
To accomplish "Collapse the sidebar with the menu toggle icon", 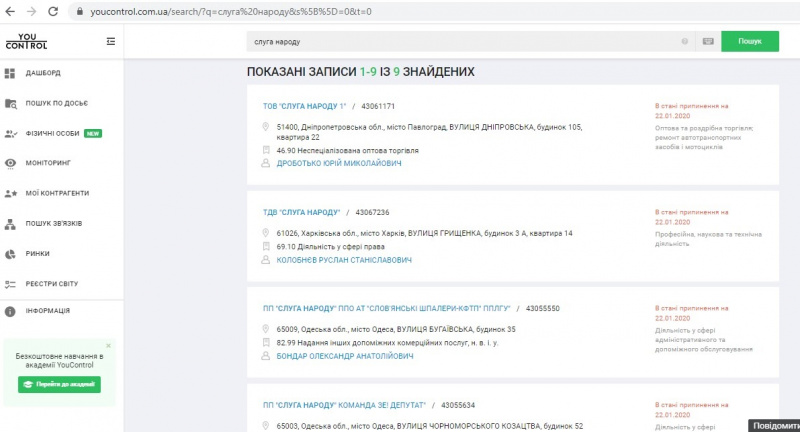I will (110, 41).
